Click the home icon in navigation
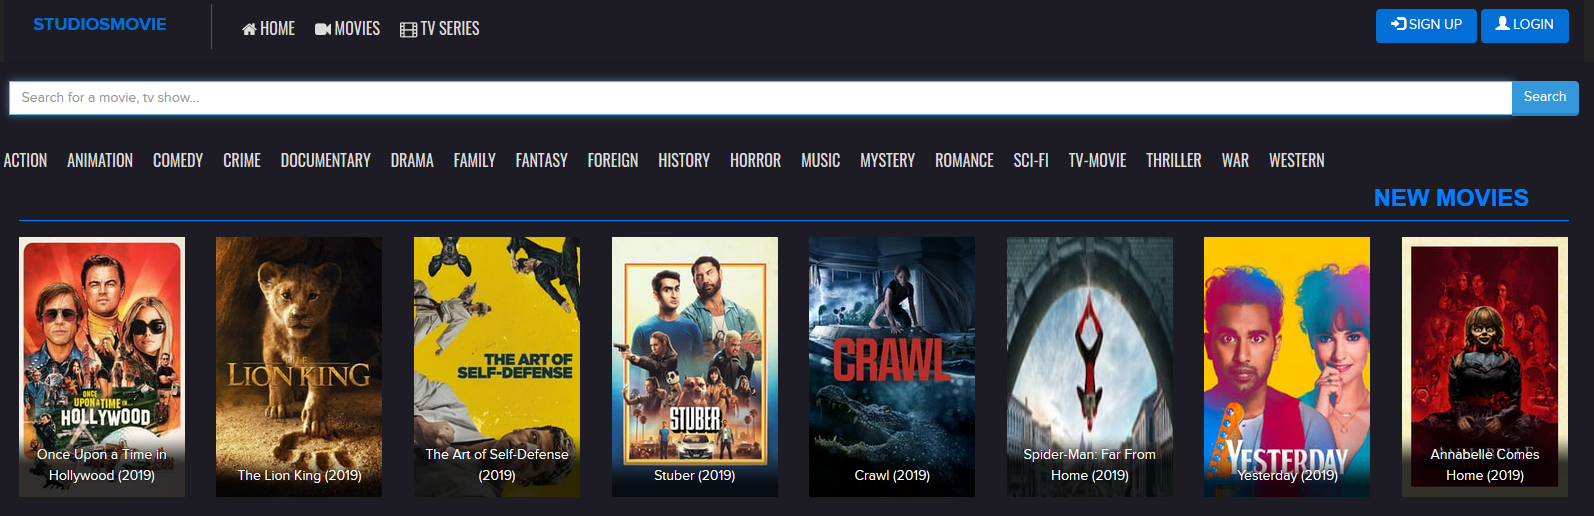This screenshot has height=516, width=1594. (x=249, y=30)
